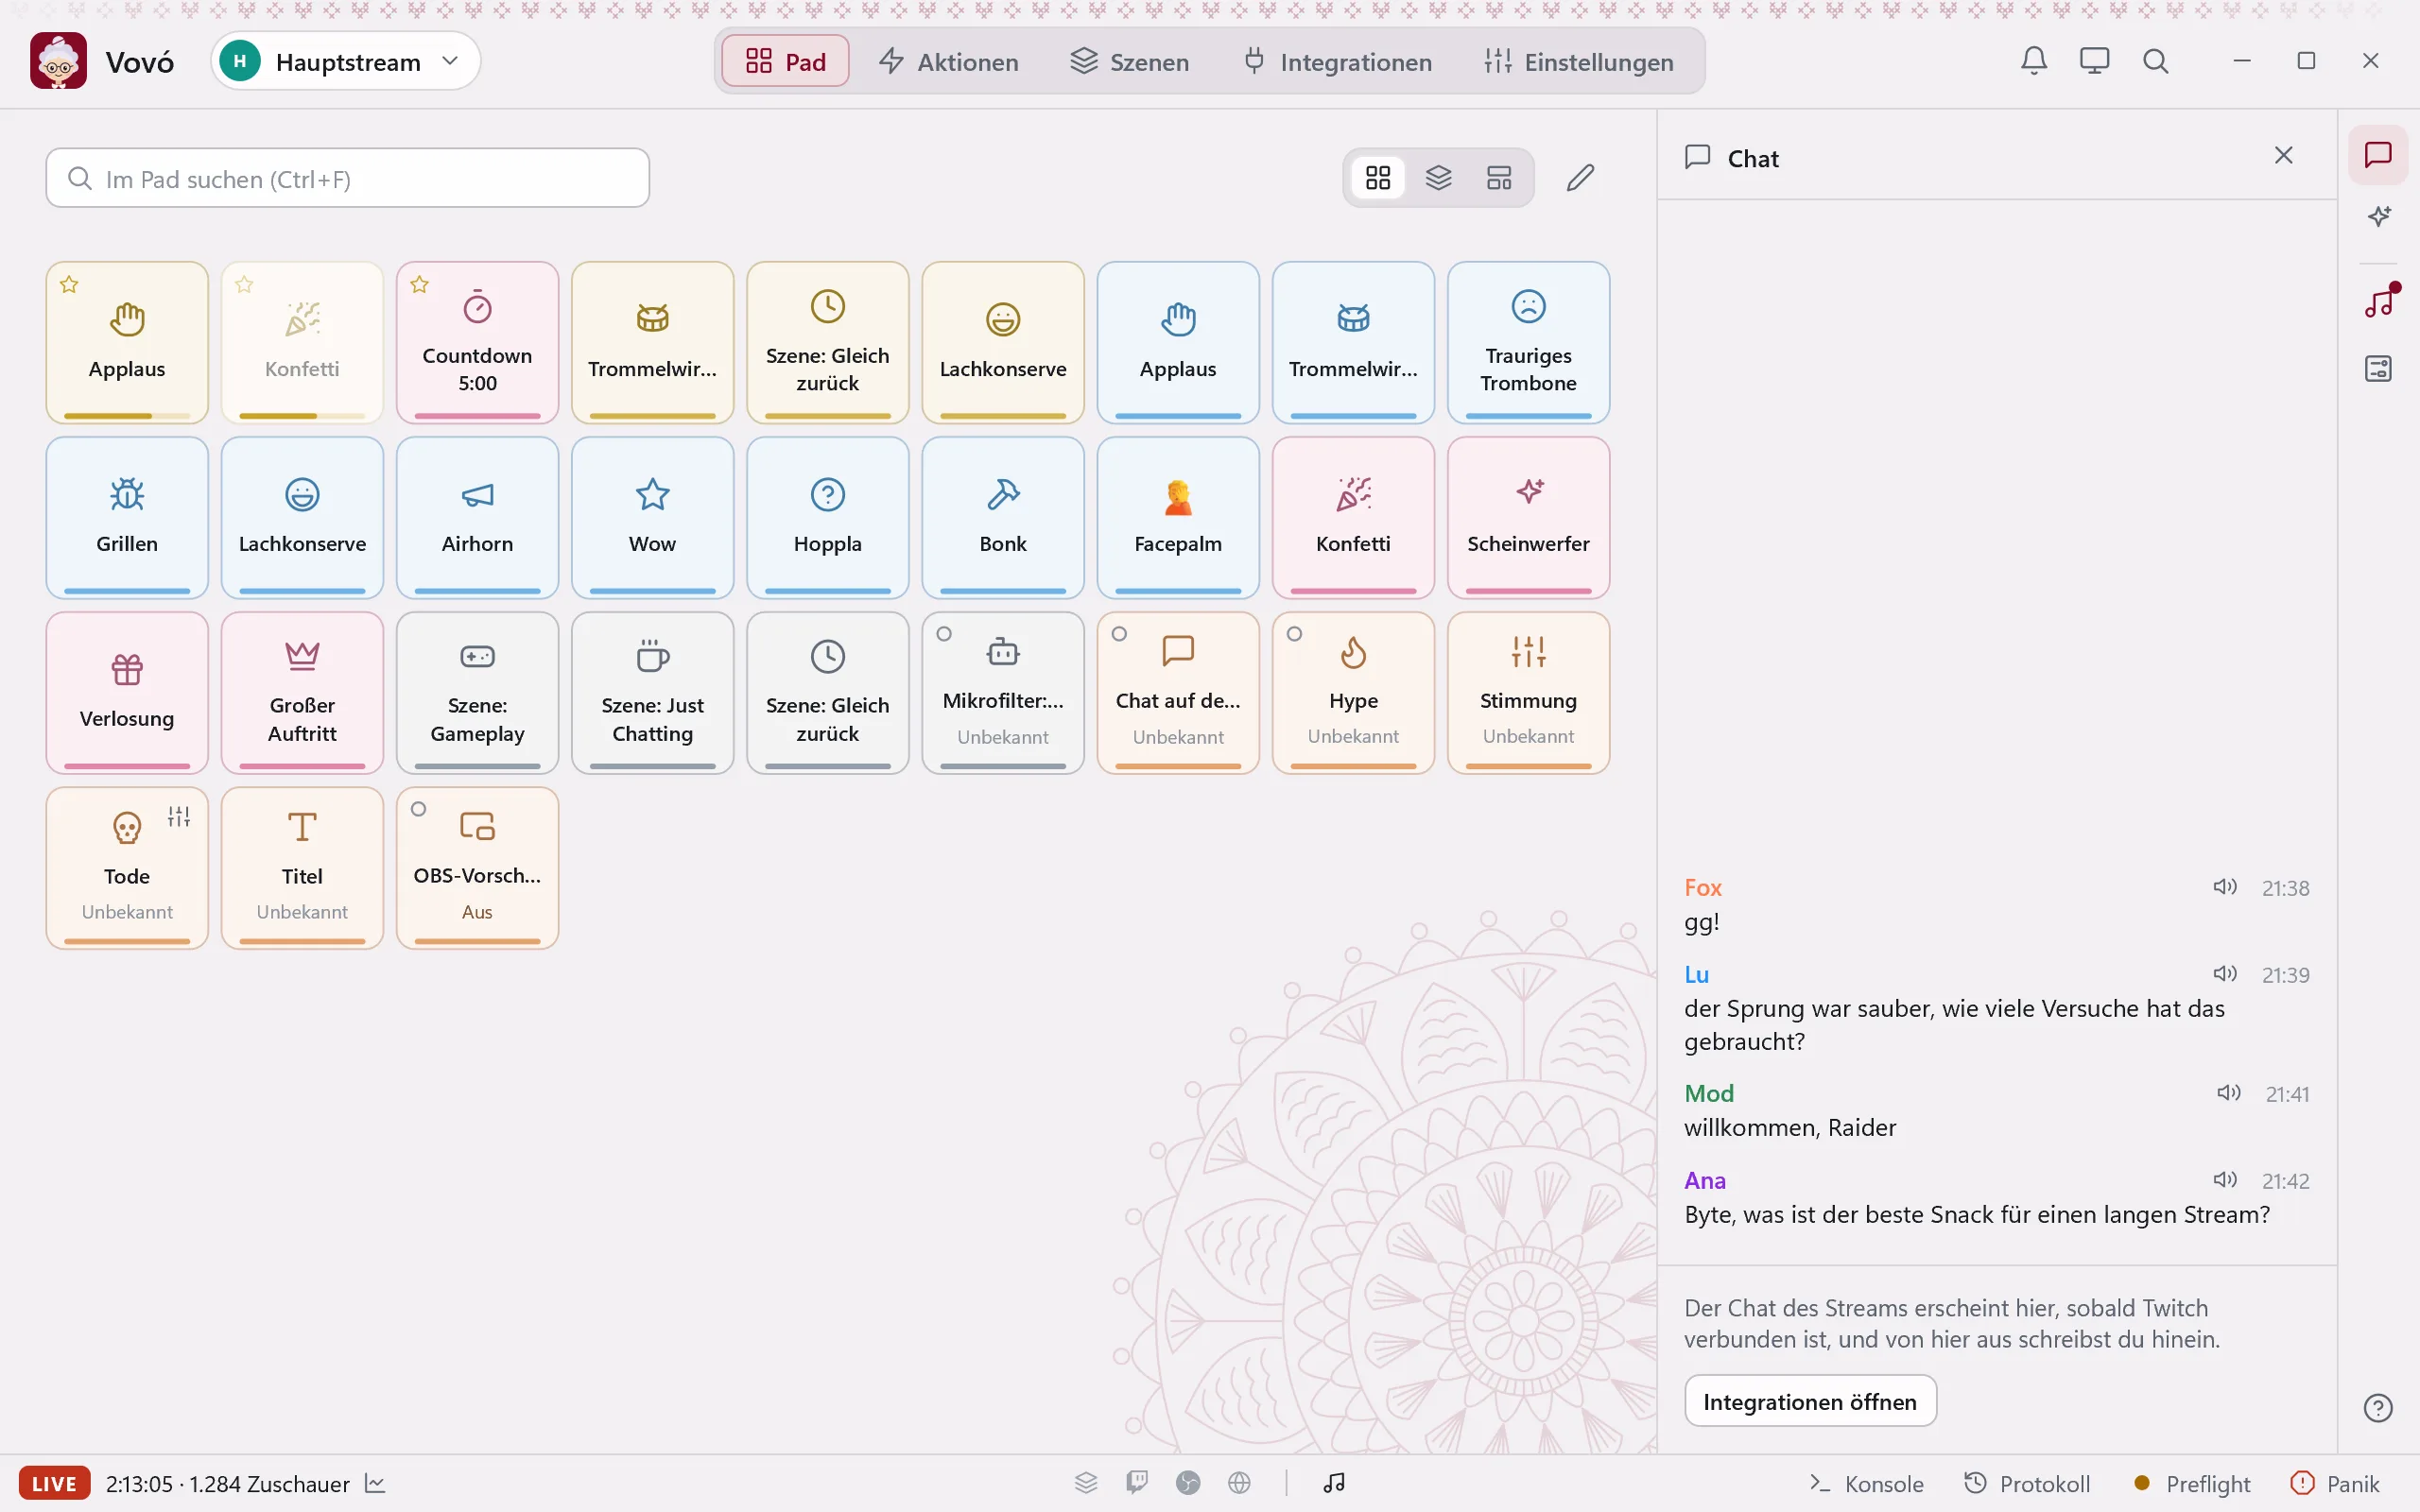The image size is (2420, 1512).
Task: Open Preflight check in status bar
Action: pyautogui.click(x=2191, y=1484)
